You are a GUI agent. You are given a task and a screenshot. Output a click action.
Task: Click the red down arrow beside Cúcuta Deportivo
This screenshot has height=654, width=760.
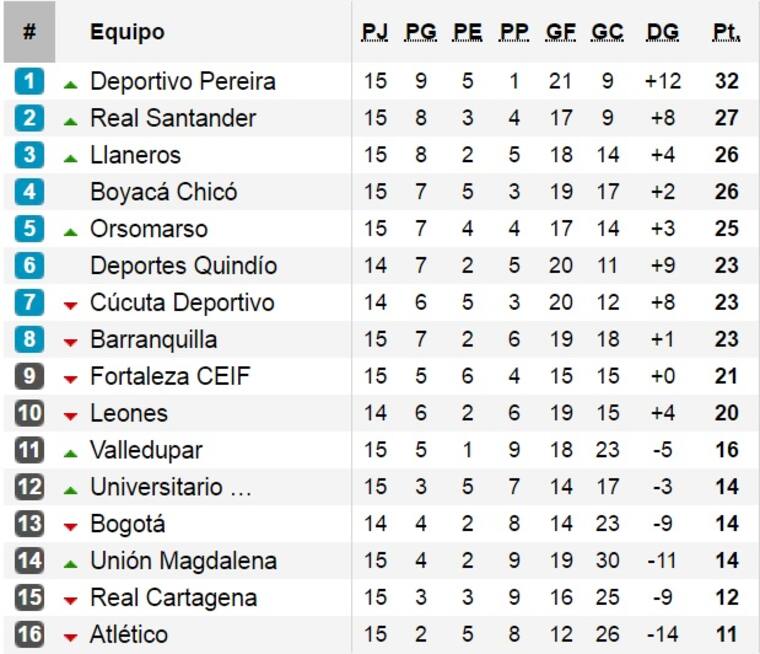coord(70,305)
